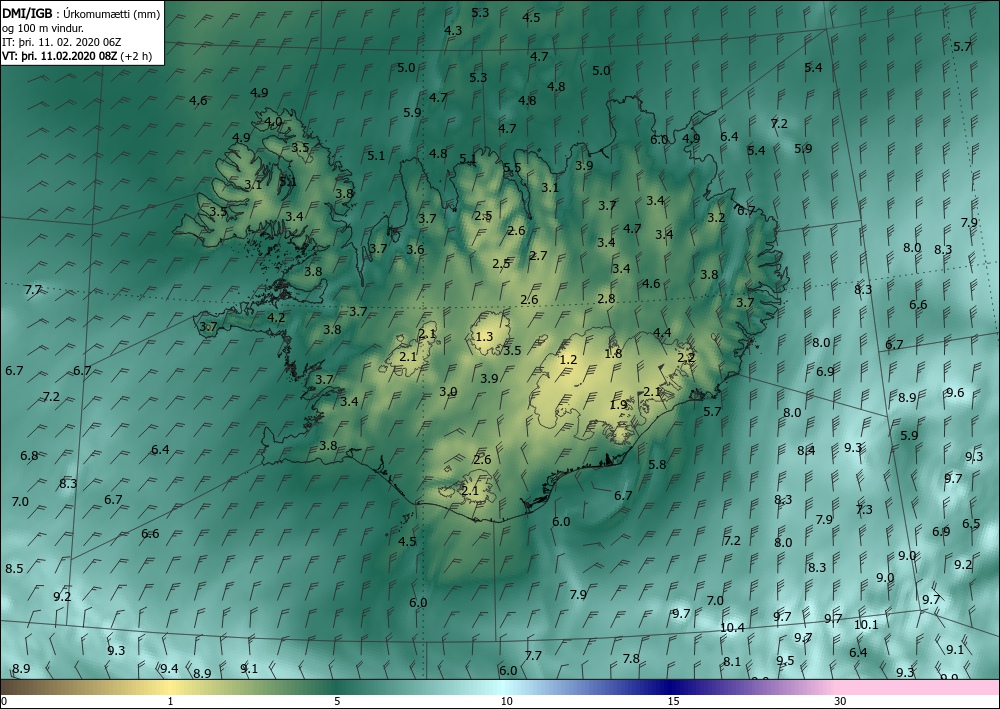Screen dimensions: 1000x709
Task: Click the 5.5 value on the north coast
Action: 512,168
